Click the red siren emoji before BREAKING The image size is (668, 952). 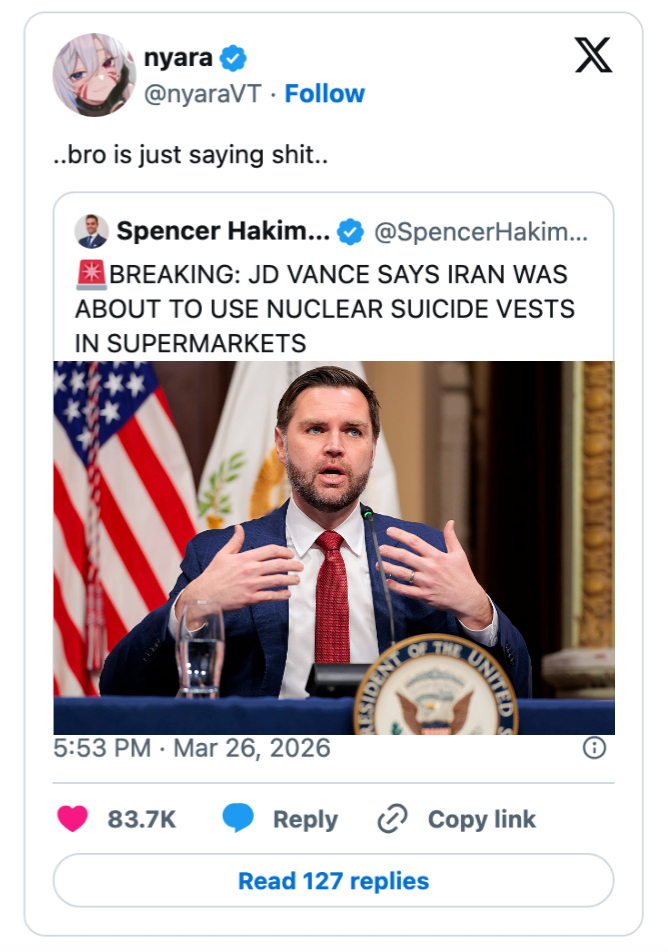coord(91,274)
